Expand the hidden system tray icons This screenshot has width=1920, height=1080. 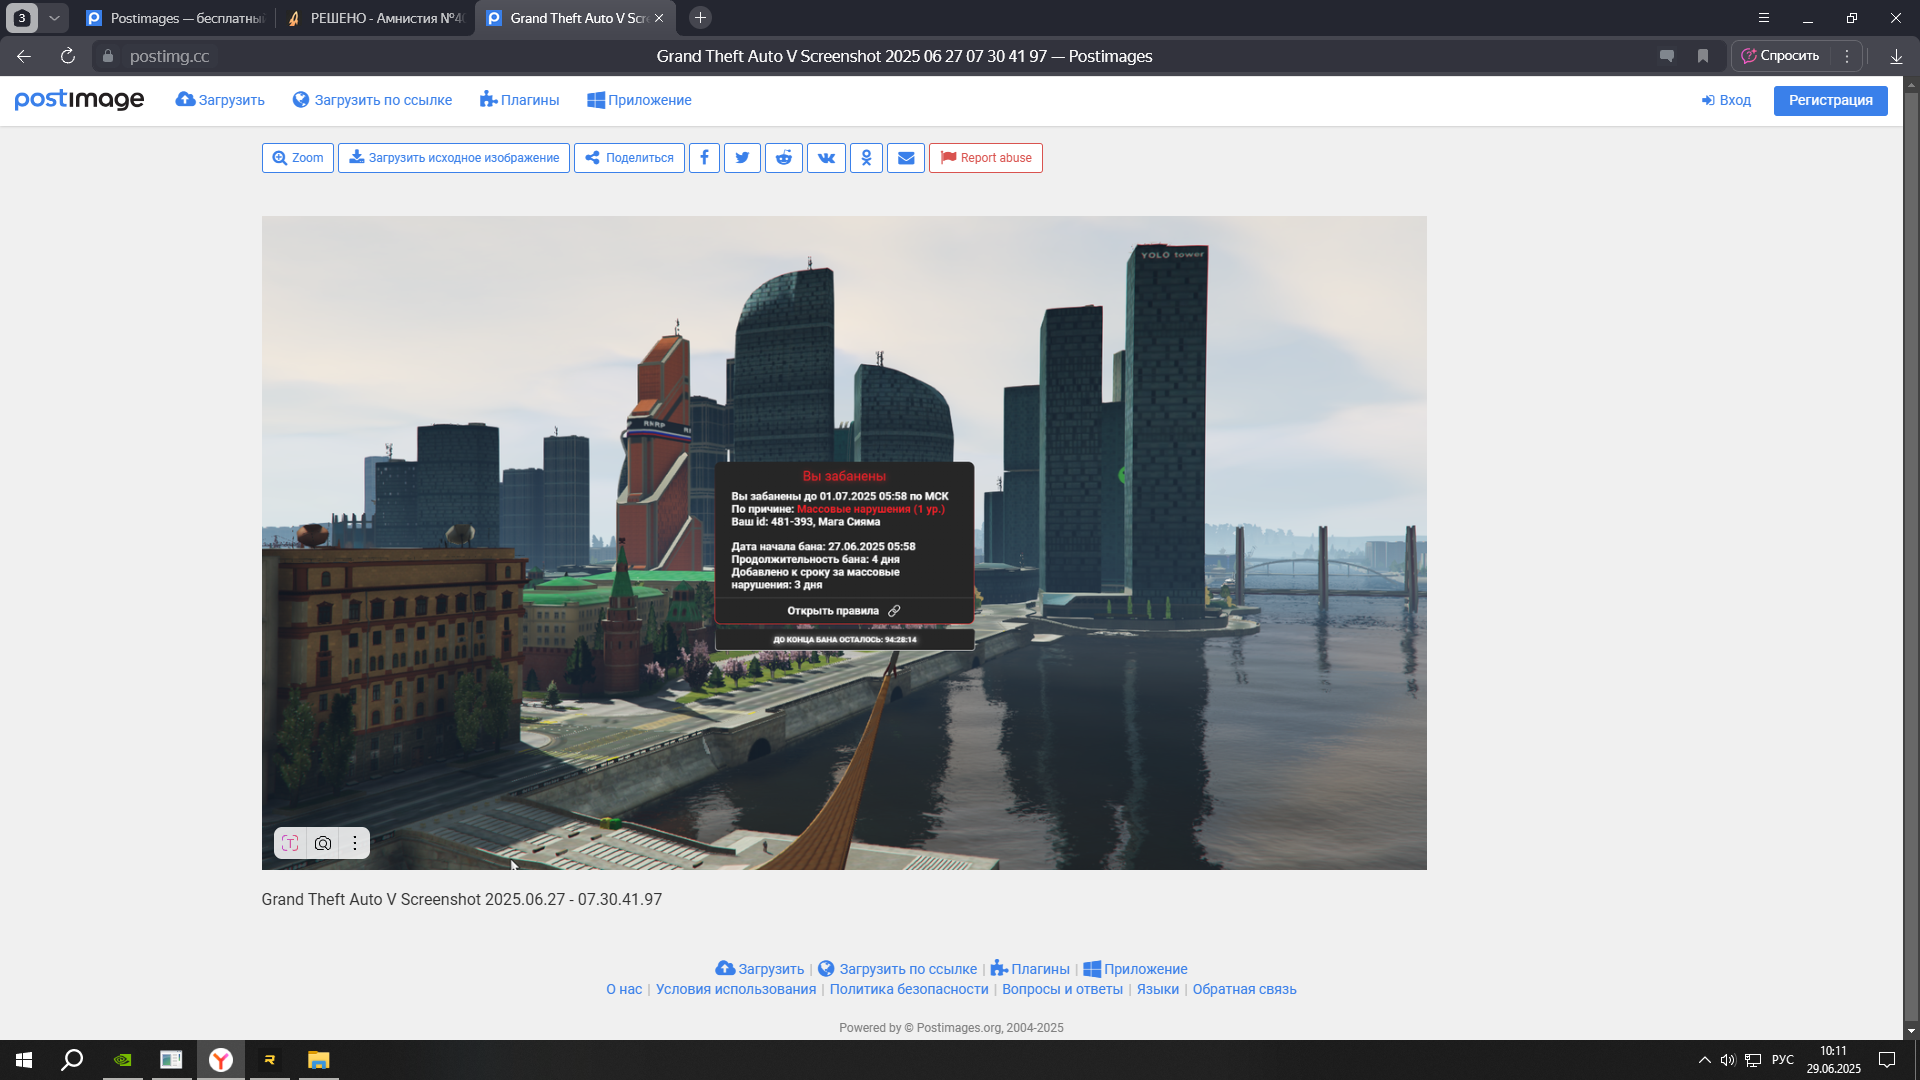1704,1060
